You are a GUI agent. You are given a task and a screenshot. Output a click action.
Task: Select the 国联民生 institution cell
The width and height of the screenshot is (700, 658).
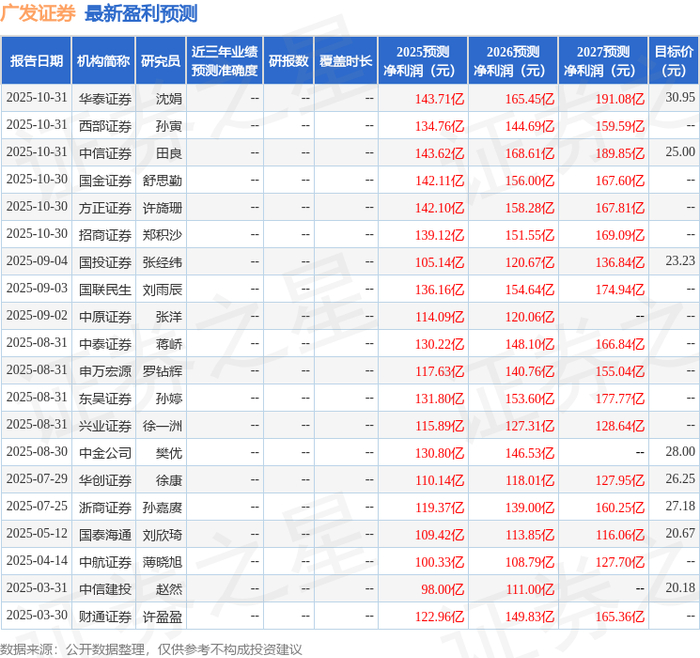pyautogui.click(x=105, y=289)
